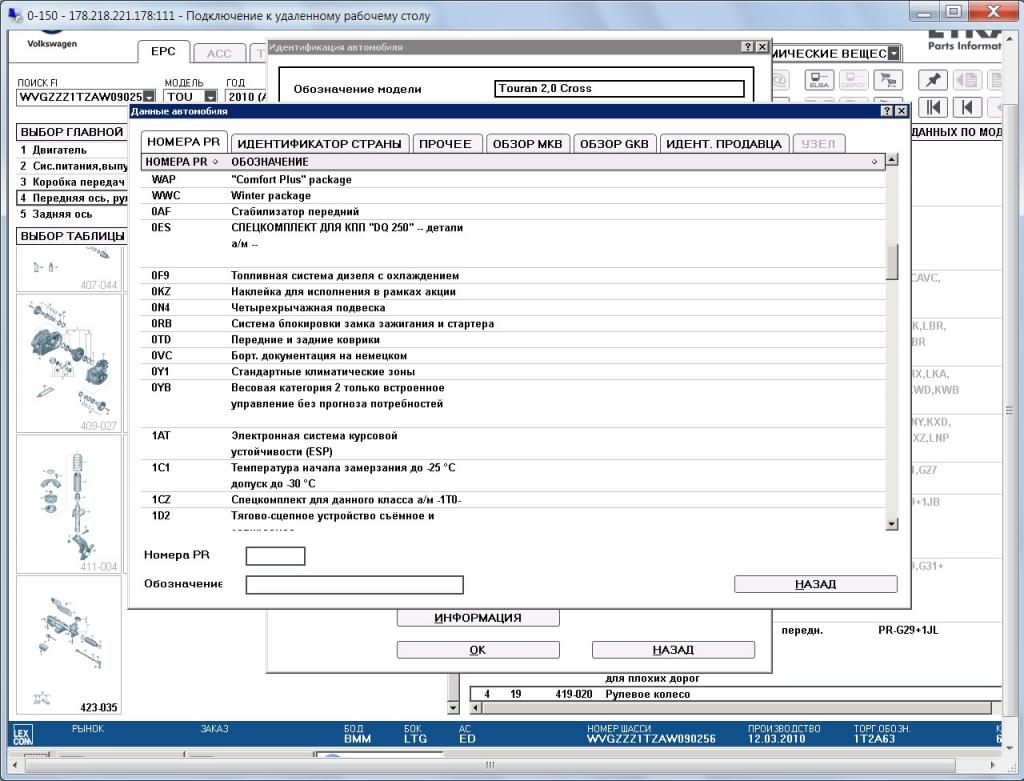The height and width of the screenshot is (781, 1024).
Task: Click the pushpin icon in toolbar
Action: pos(933,80)
